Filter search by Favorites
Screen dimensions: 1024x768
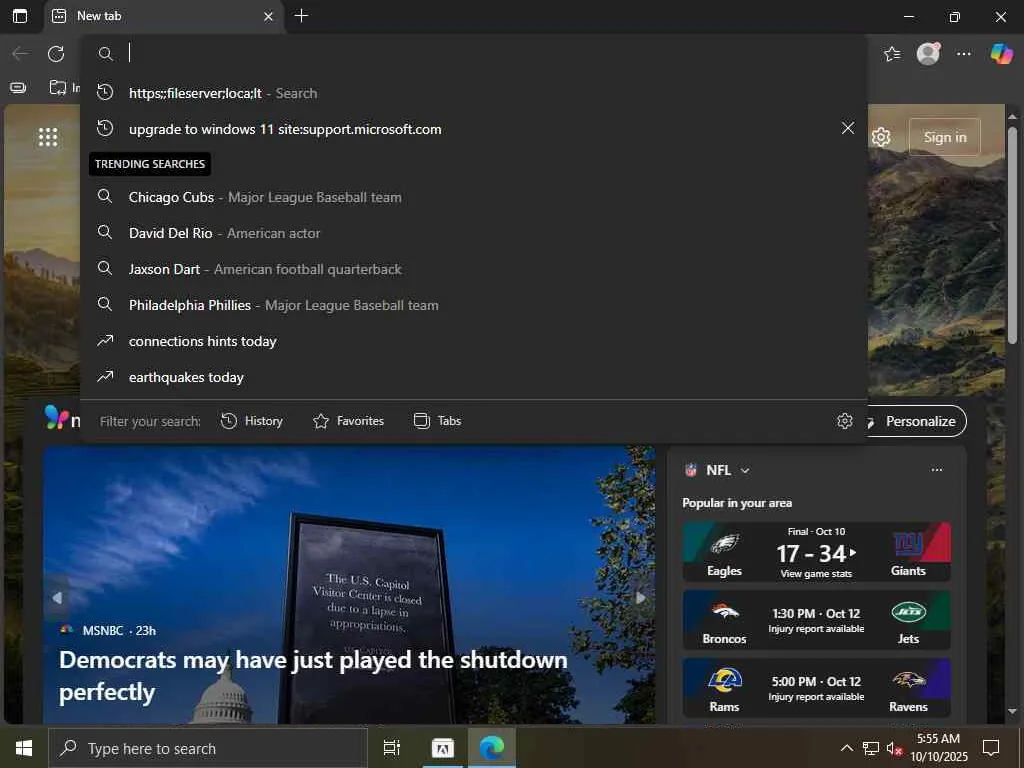click(348, 421)
